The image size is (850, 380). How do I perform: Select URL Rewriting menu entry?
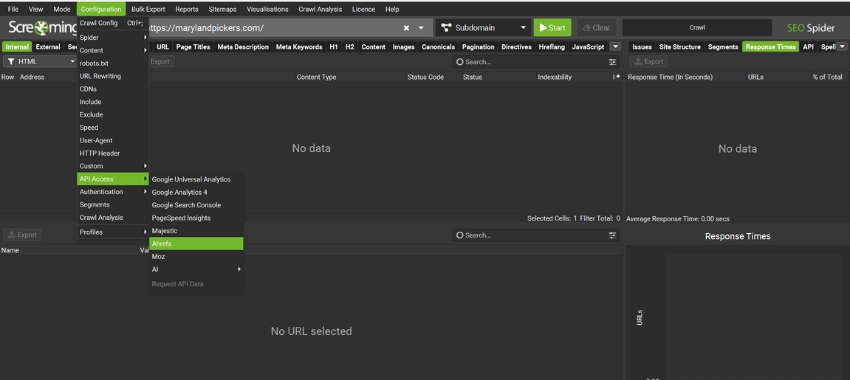tap(113, 76)
